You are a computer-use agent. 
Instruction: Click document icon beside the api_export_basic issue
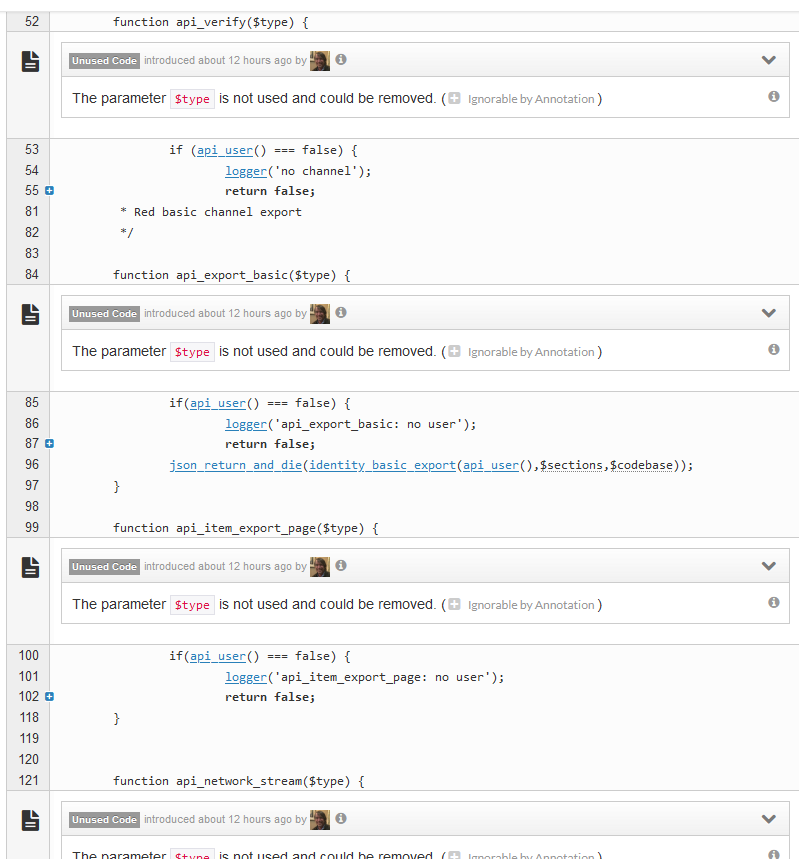pyautogui.click(x=31, y=314)
